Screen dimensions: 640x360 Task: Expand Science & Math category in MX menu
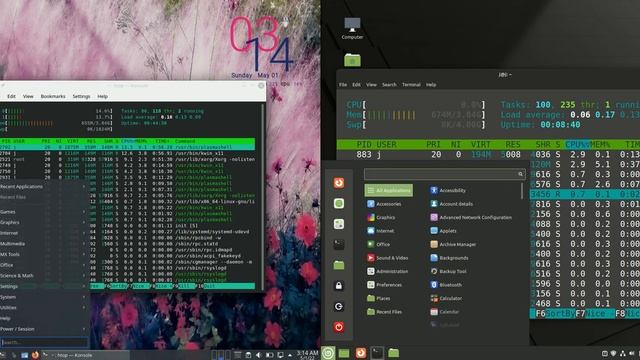(44, 276)
